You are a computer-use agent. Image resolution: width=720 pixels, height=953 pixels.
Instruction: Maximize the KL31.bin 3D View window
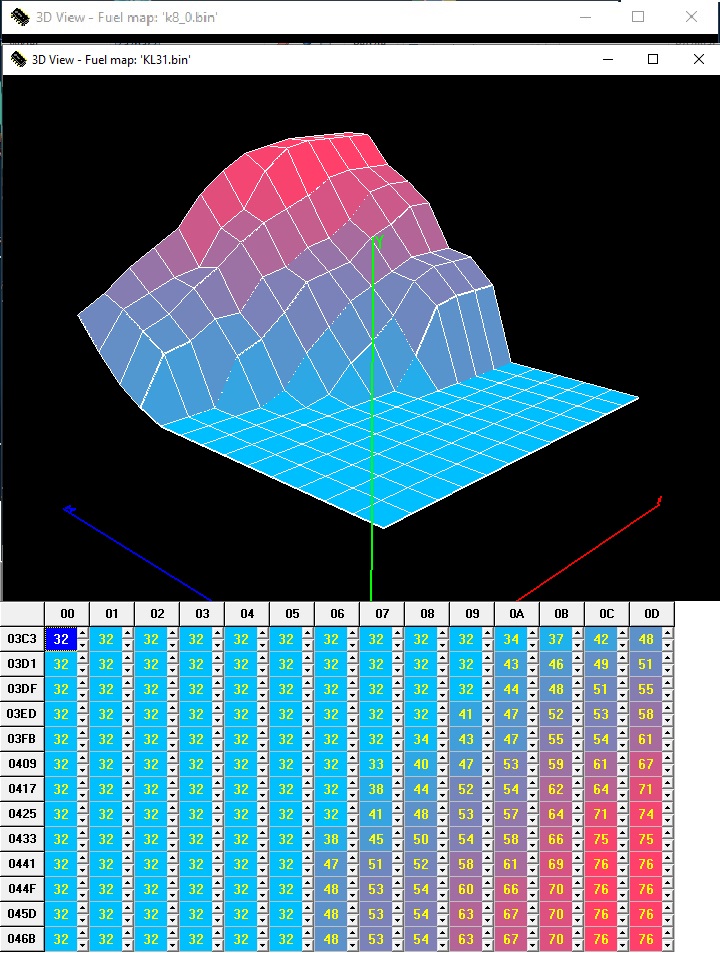(x=653, y=60)
